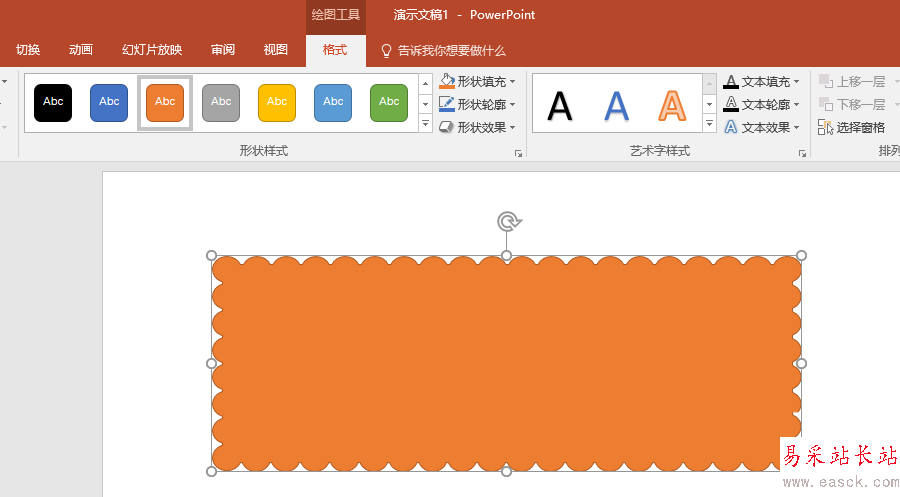
Task: Click the left middle handle of shape
Action: (x=211, y=363)
